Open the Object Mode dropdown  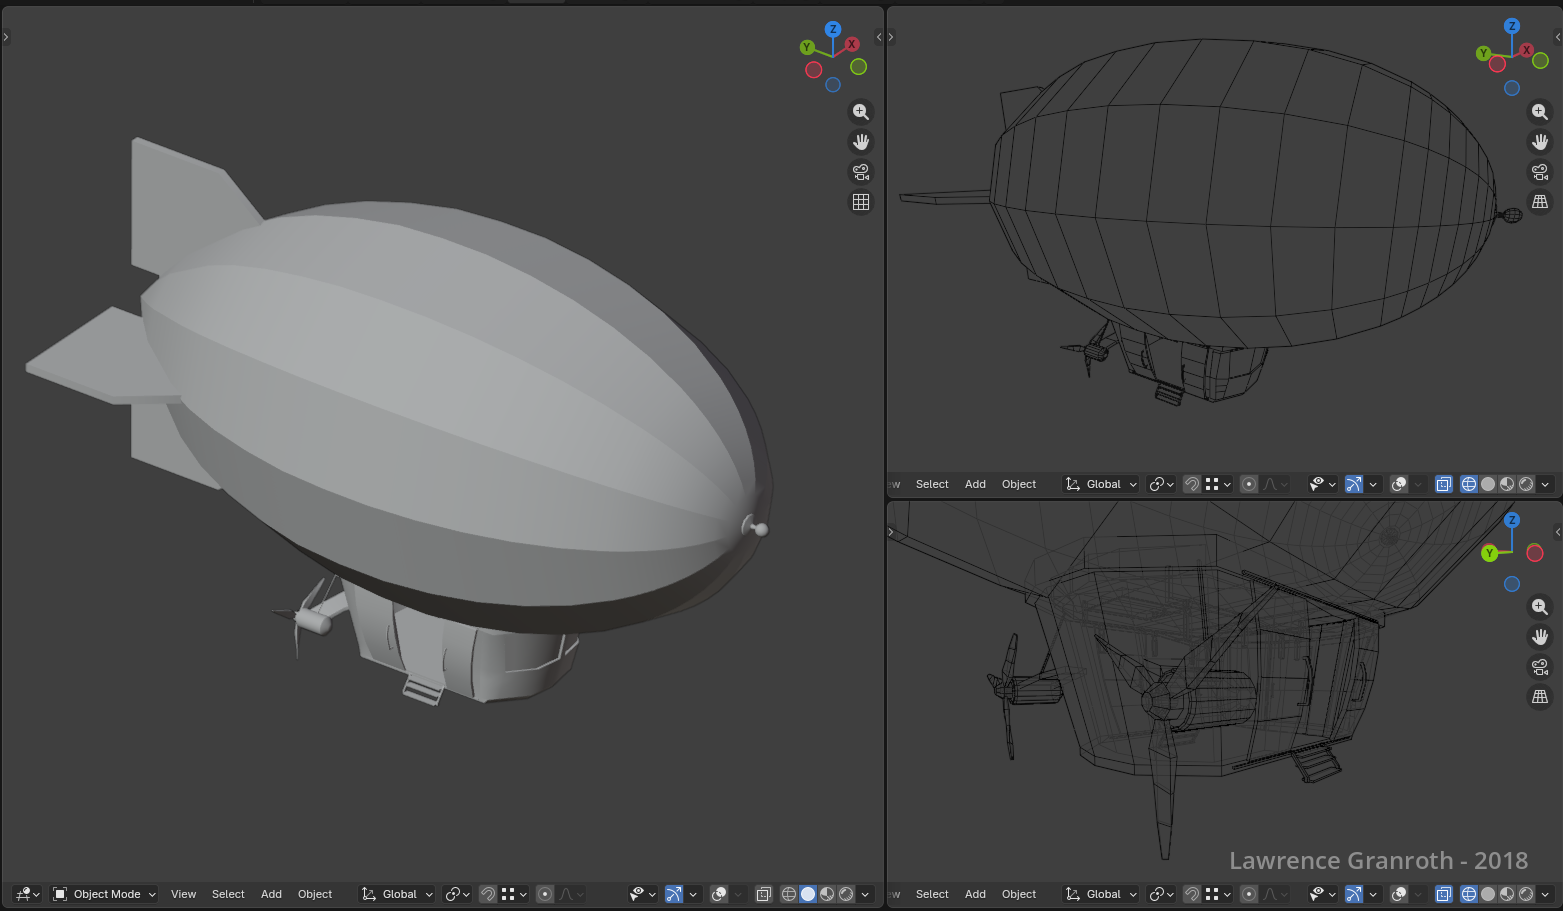click(105, 894)
